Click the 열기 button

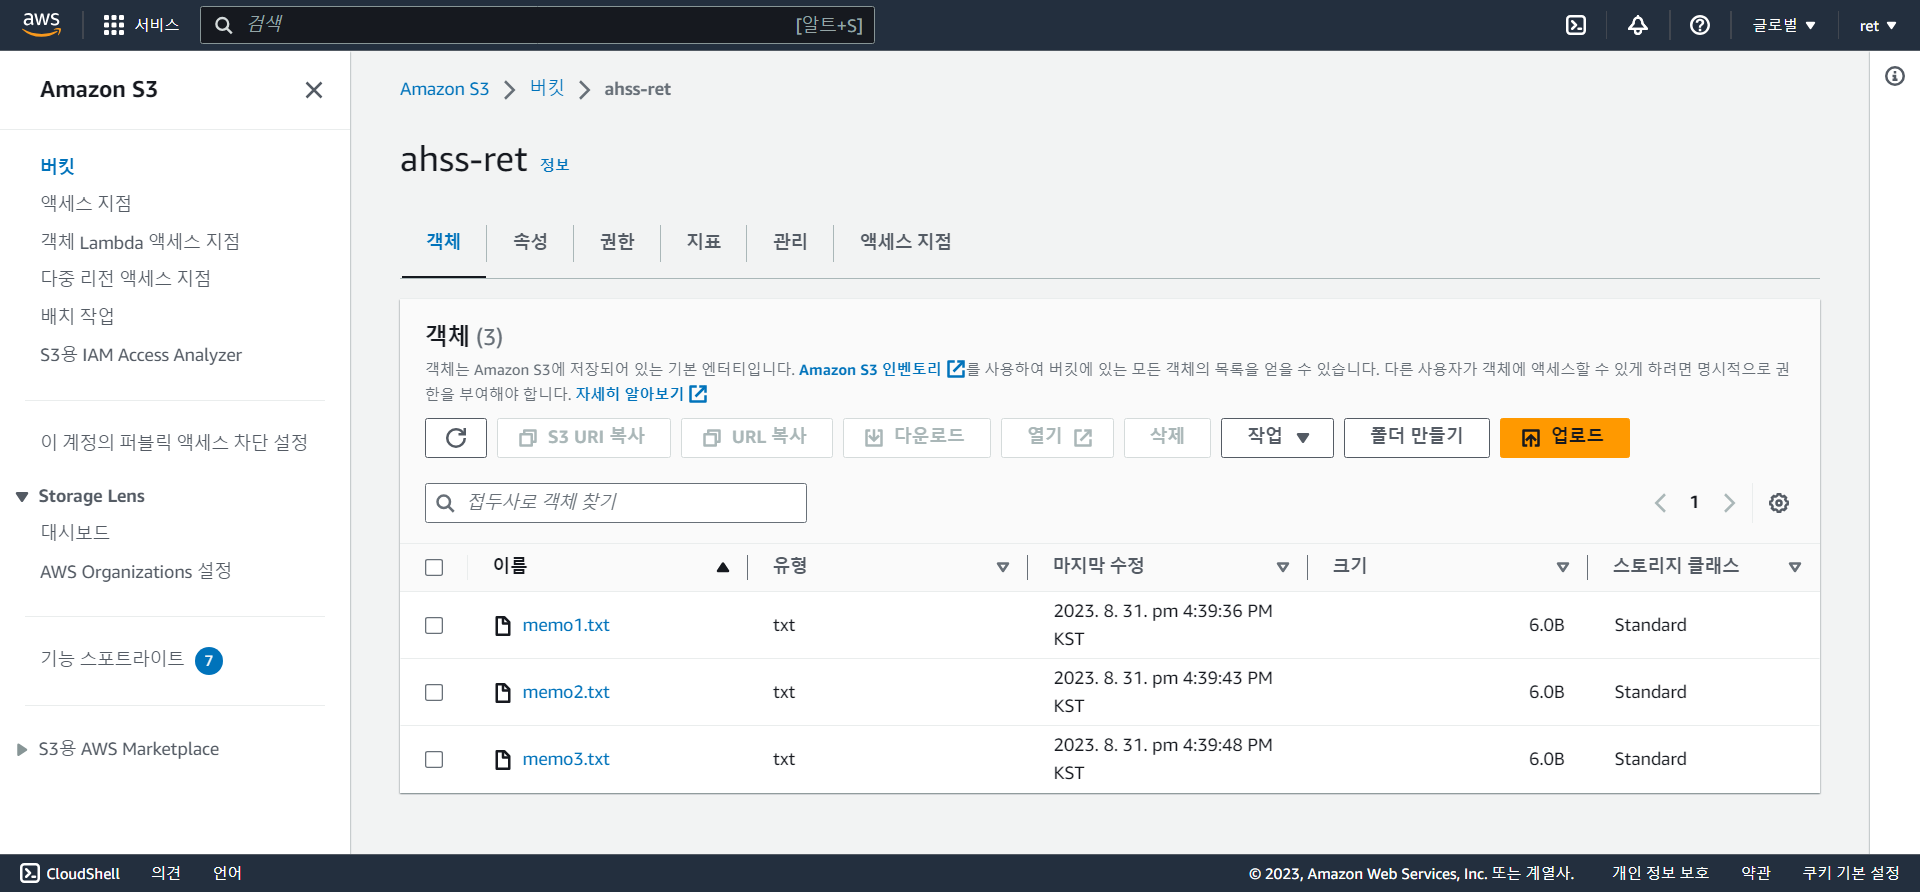click(x=1057, y=438)
